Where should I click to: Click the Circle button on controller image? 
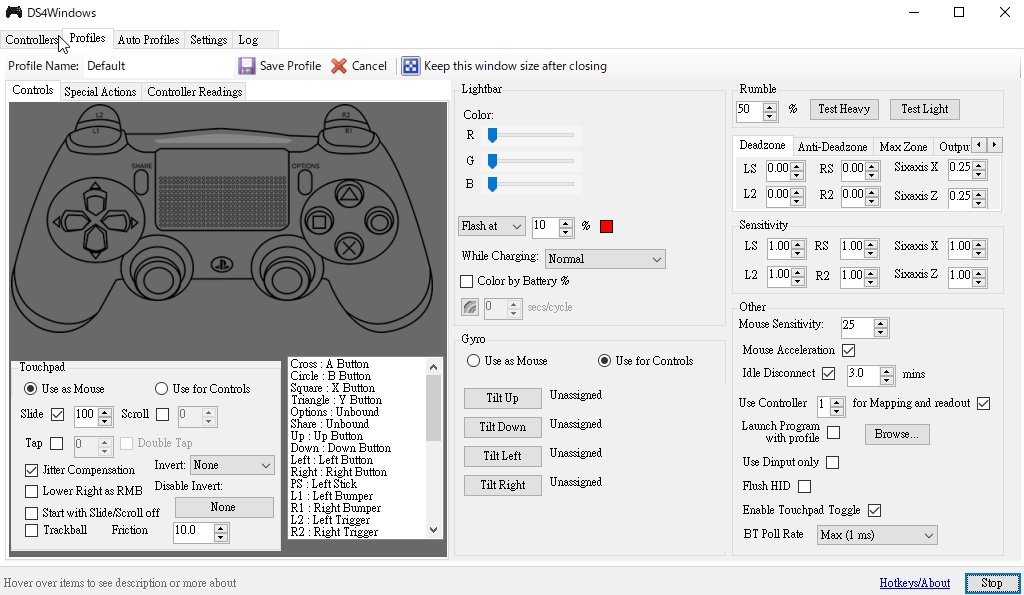pyautogui.click(x=378, y=221)
